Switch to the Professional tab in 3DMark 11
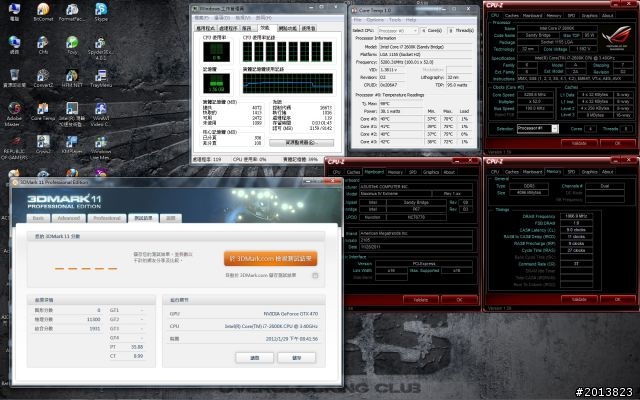640x400 pixels. pos(107,218)
